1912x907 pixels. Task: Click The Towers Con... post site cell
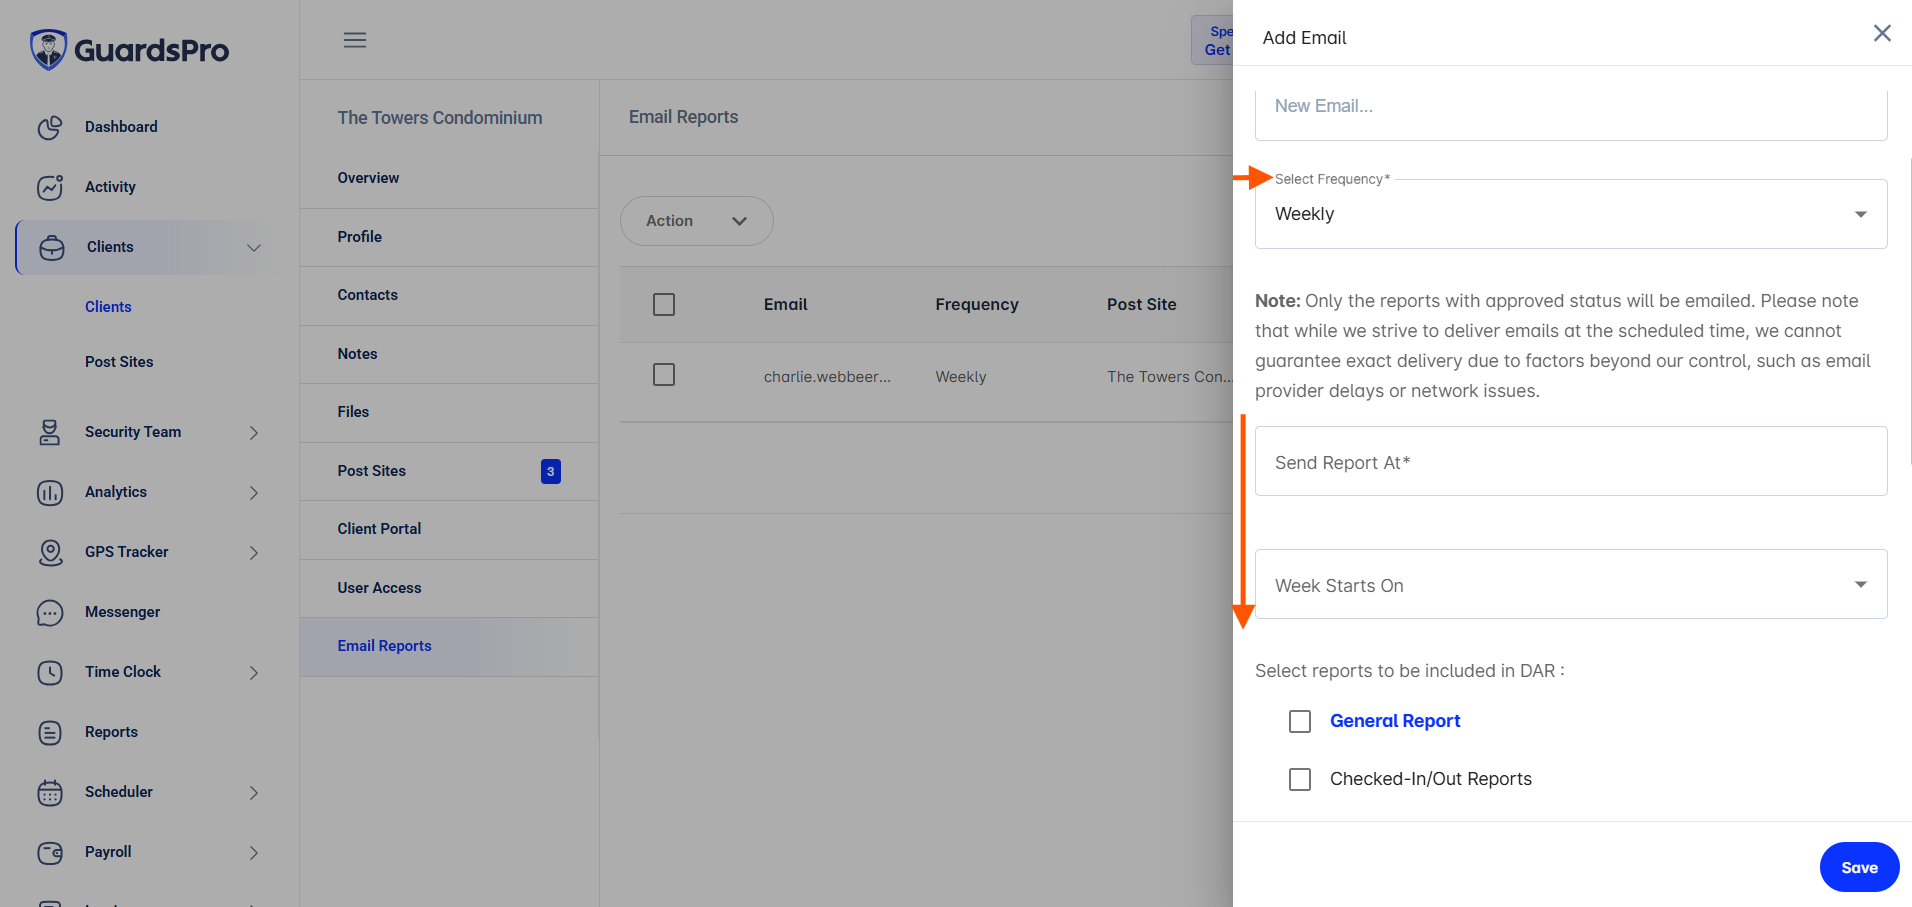1169,377
